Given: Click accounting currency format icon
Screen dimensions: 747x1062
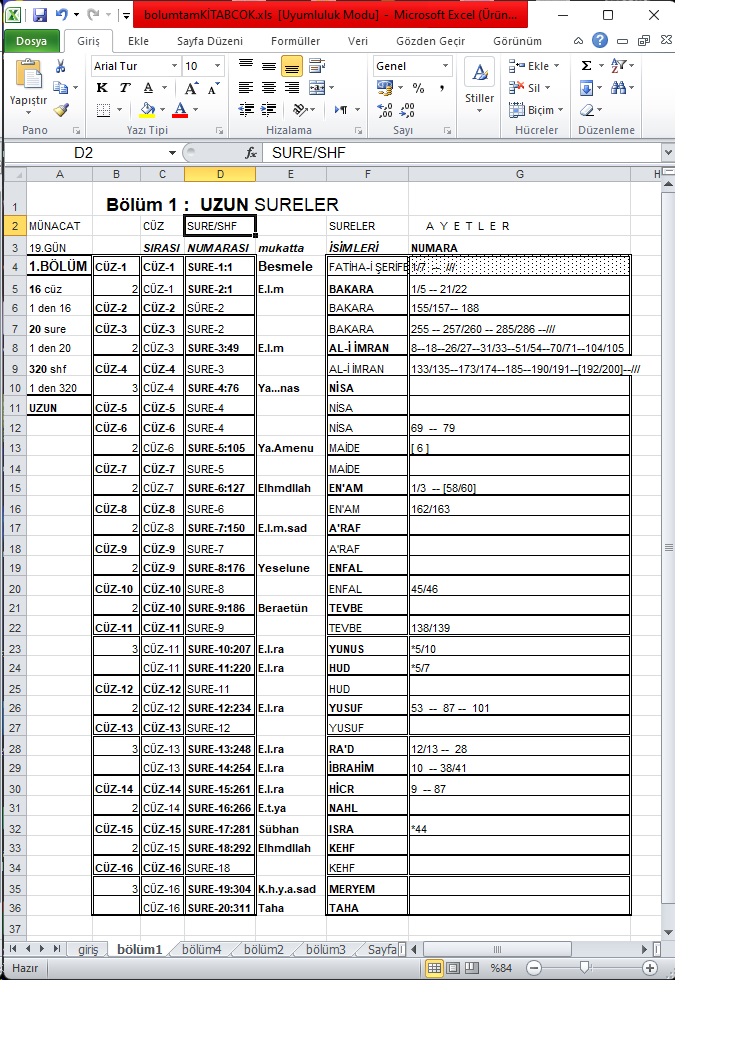Looking at the screenshot, I should [x=385, y=88].
